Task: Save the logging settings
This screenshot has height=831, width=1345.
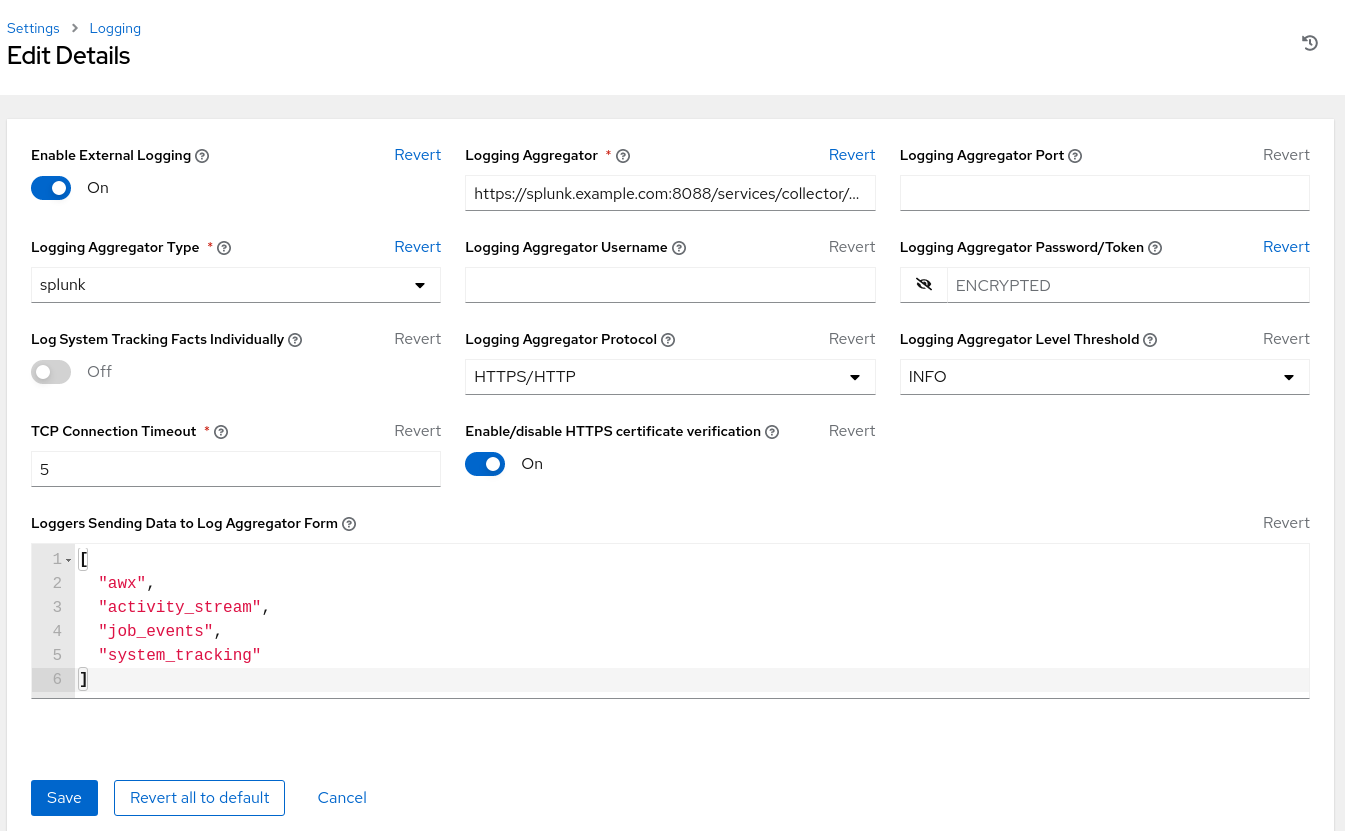Action: [64, 798]
